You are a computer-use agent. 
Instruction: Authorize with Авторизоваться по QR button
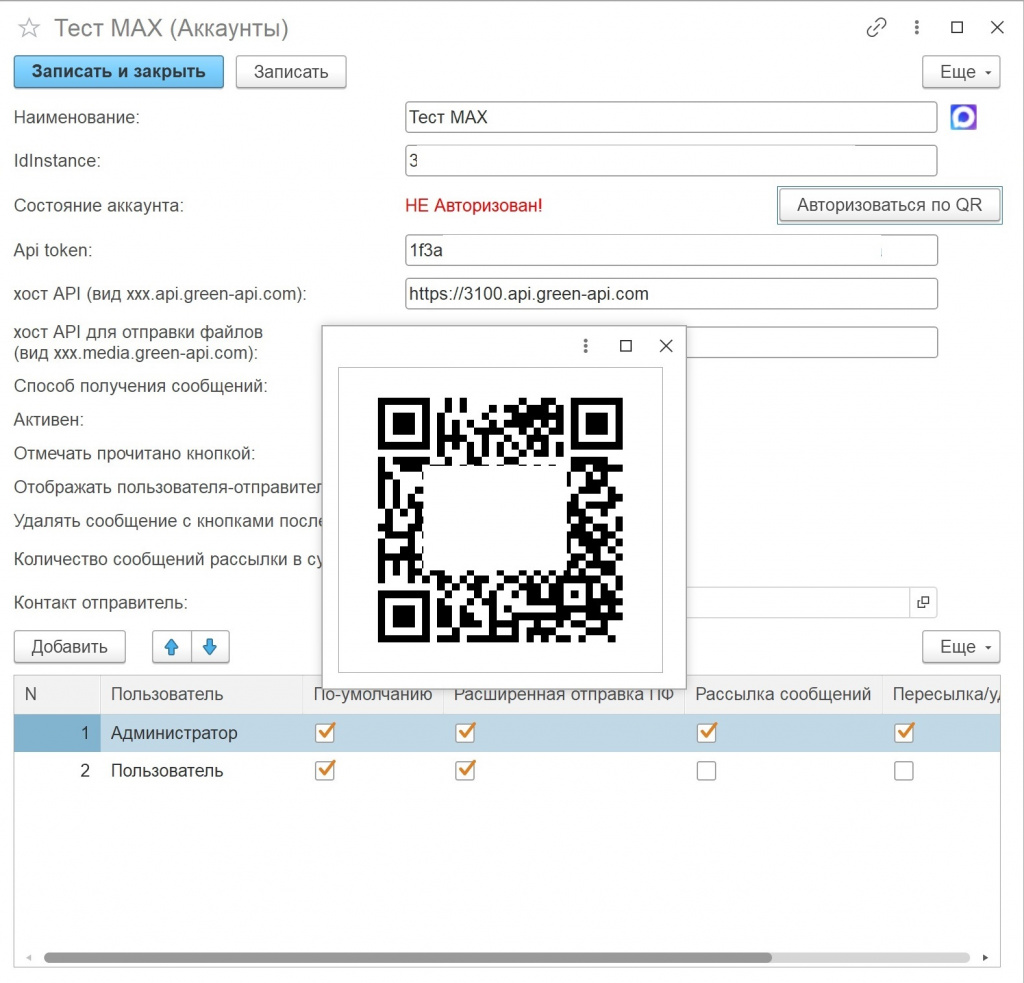(x=889, y=205)
